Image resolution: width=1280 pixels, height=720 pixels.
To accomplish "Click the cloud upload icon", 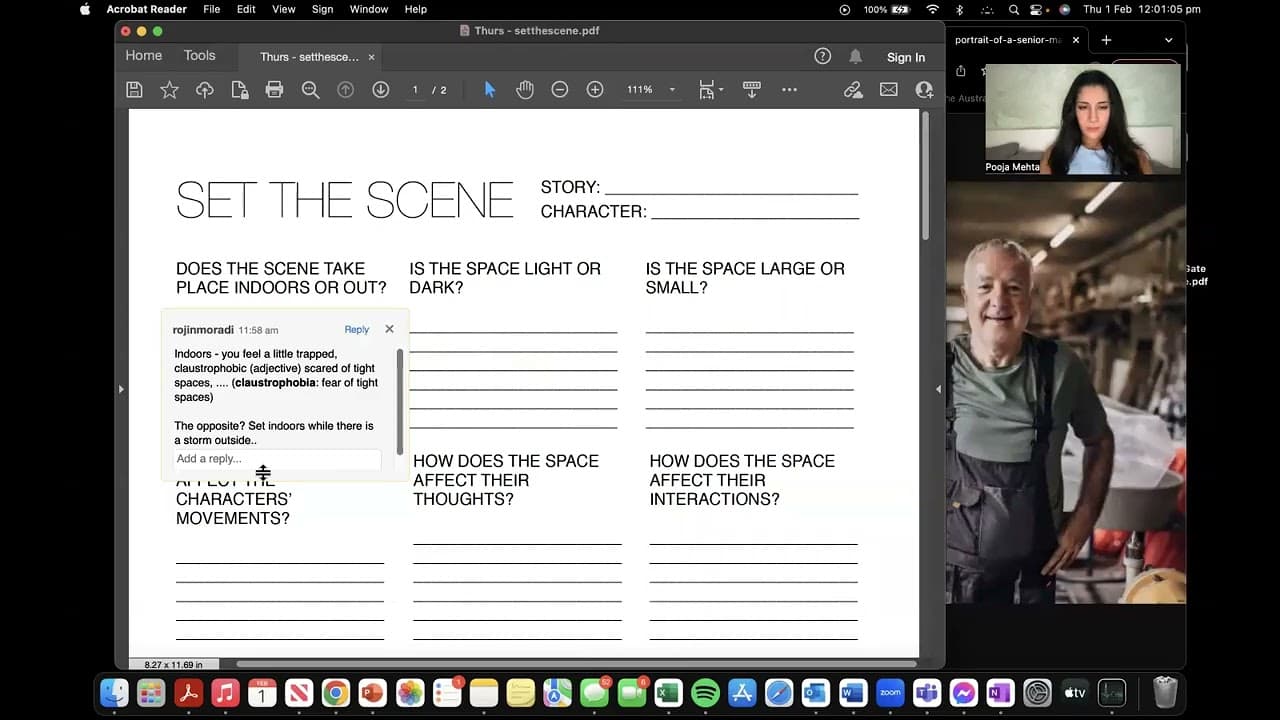I will (204, 90).
